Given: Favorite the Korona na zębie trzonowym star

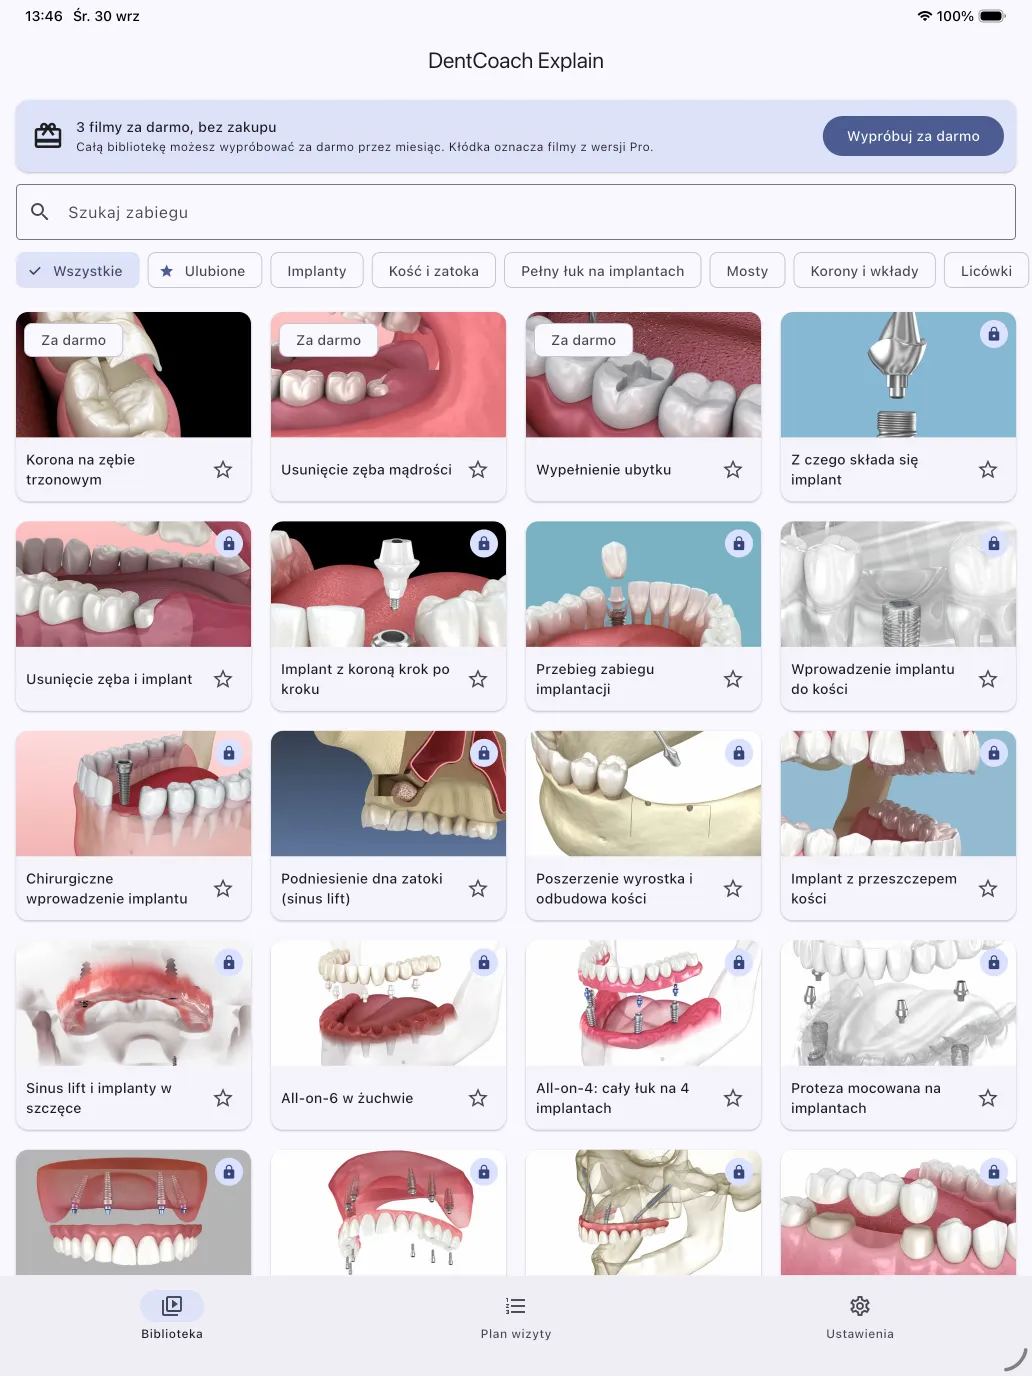Looking at the screenshot, I should (223, 470).
